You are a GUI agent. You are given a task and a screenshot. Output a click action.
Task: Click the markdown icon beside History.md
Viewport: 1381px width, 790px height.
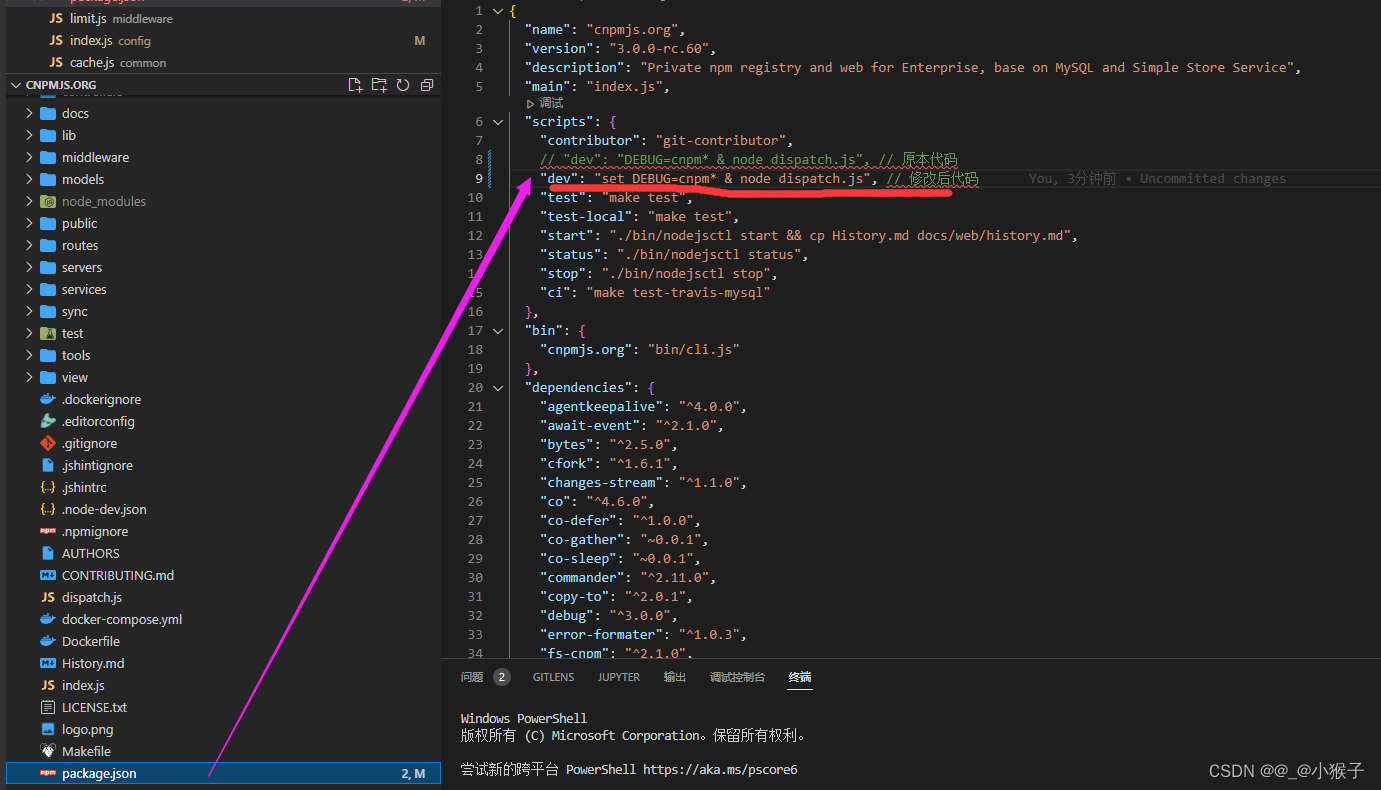pyautogui.click(x=48, y=663)
